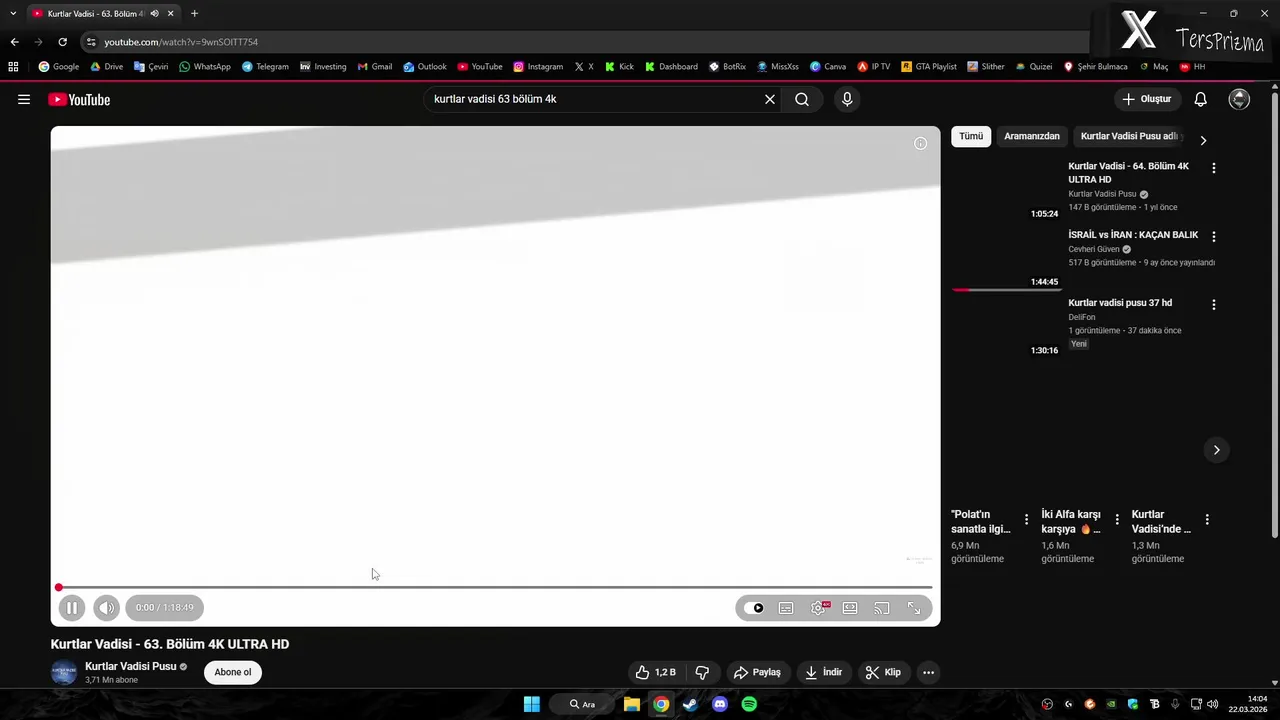The width and height of the screenshot is (1280, 720).
Task: Open the Windows Start menu
Action: (532, 704)
